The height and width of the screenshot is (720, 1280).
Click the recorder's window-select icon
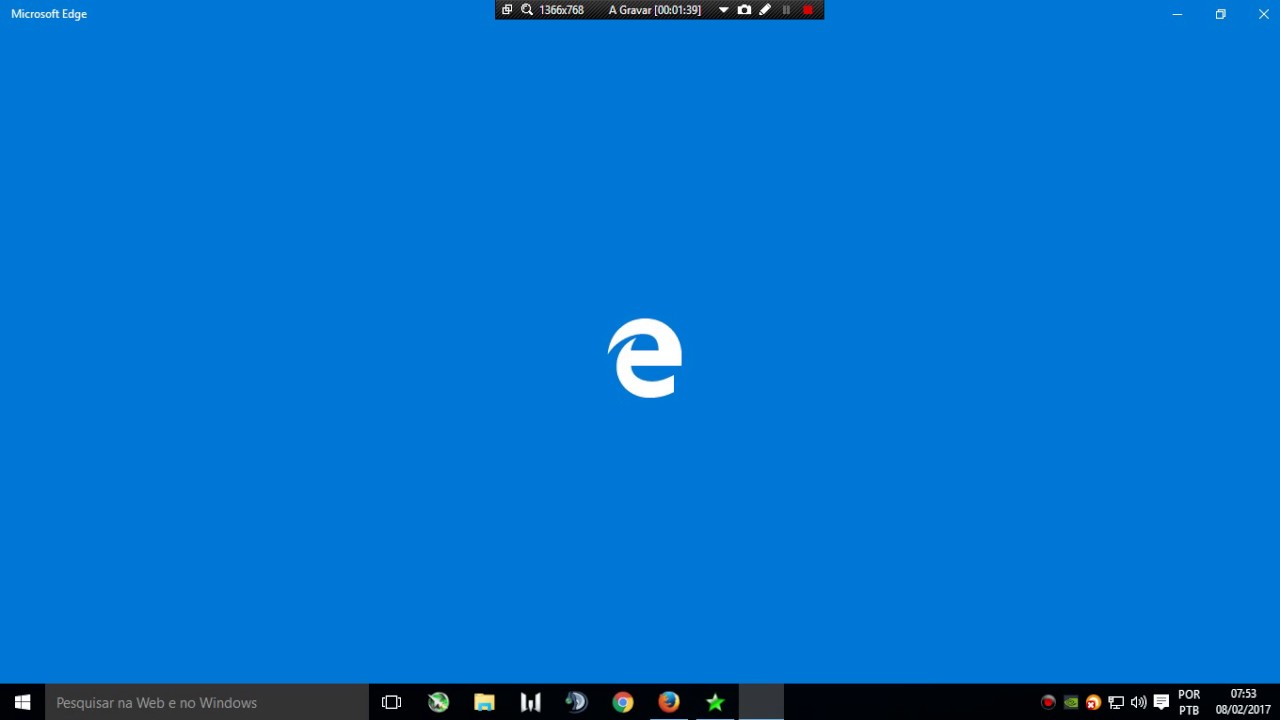tap(507, 10)
